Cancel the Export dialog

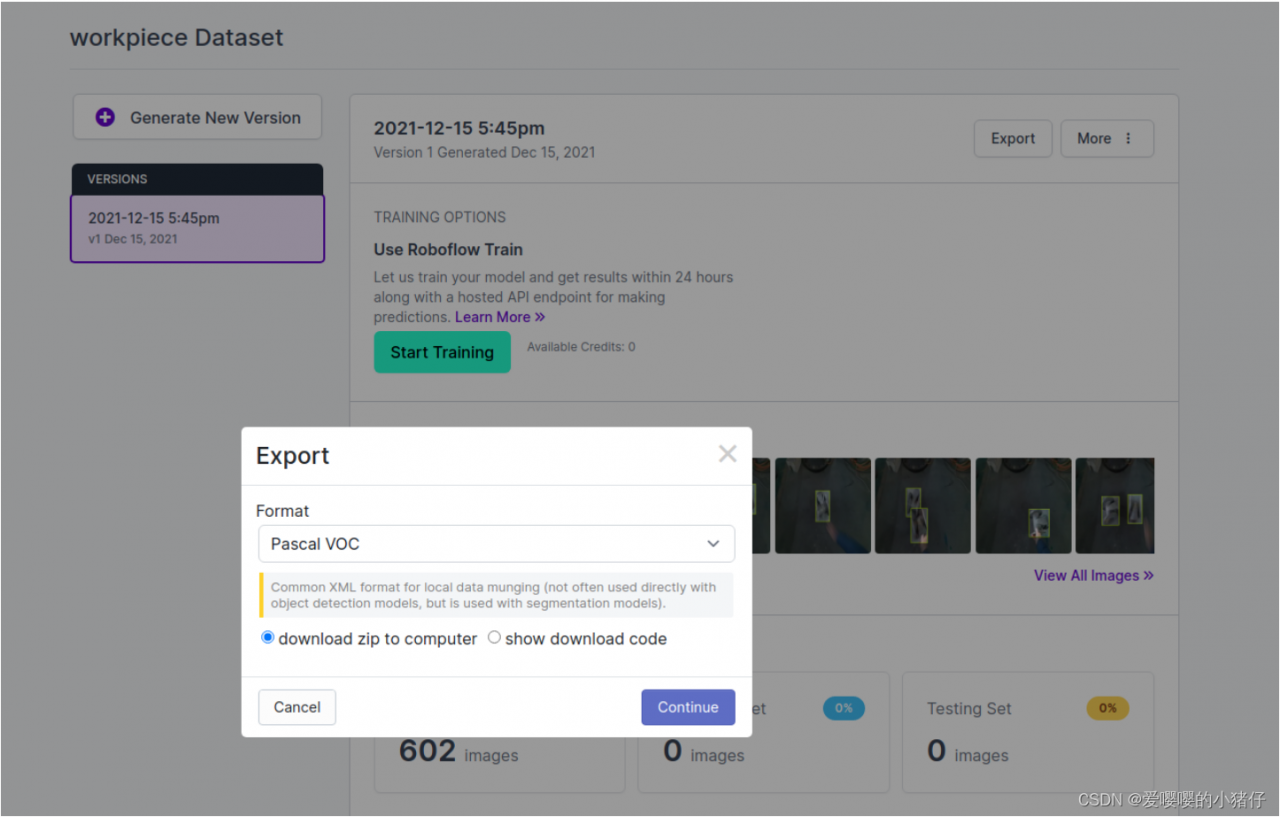[297, 707]
